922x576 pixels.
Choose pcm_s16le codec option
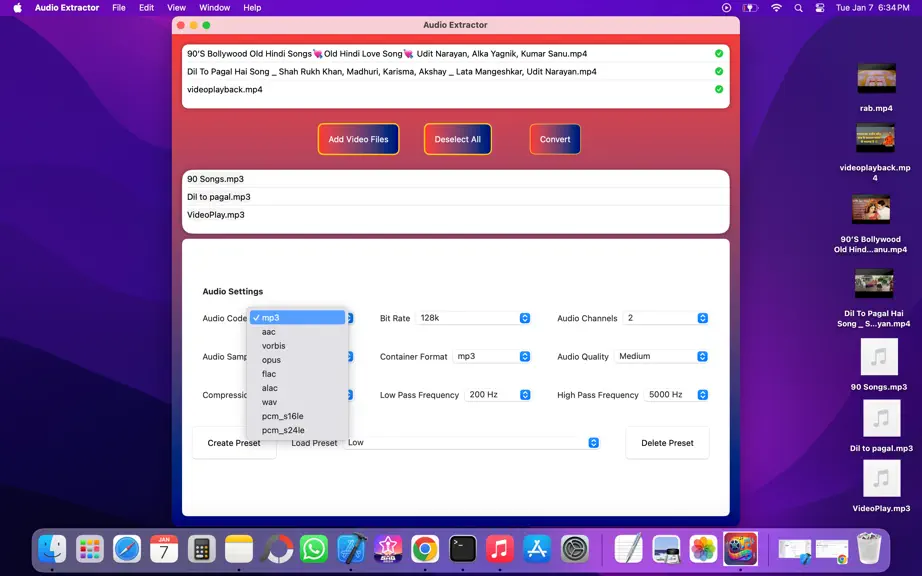(298, 416)
